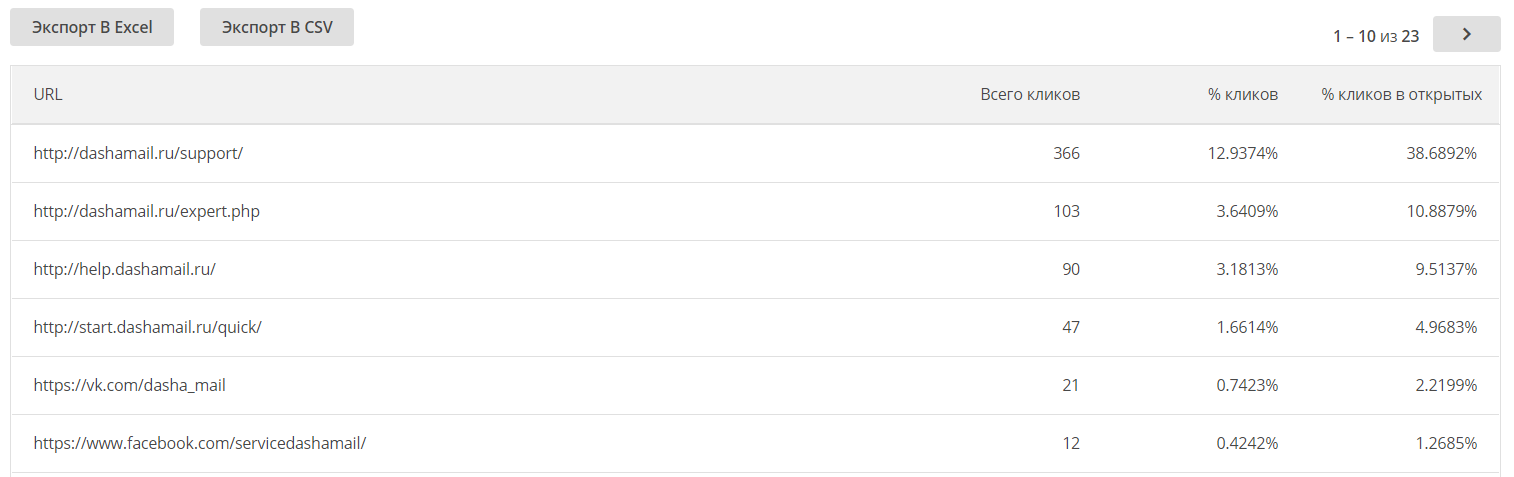Click the Экспорт в Excel button
Viewport: 1514px width, 477px height.
[92, 27]
